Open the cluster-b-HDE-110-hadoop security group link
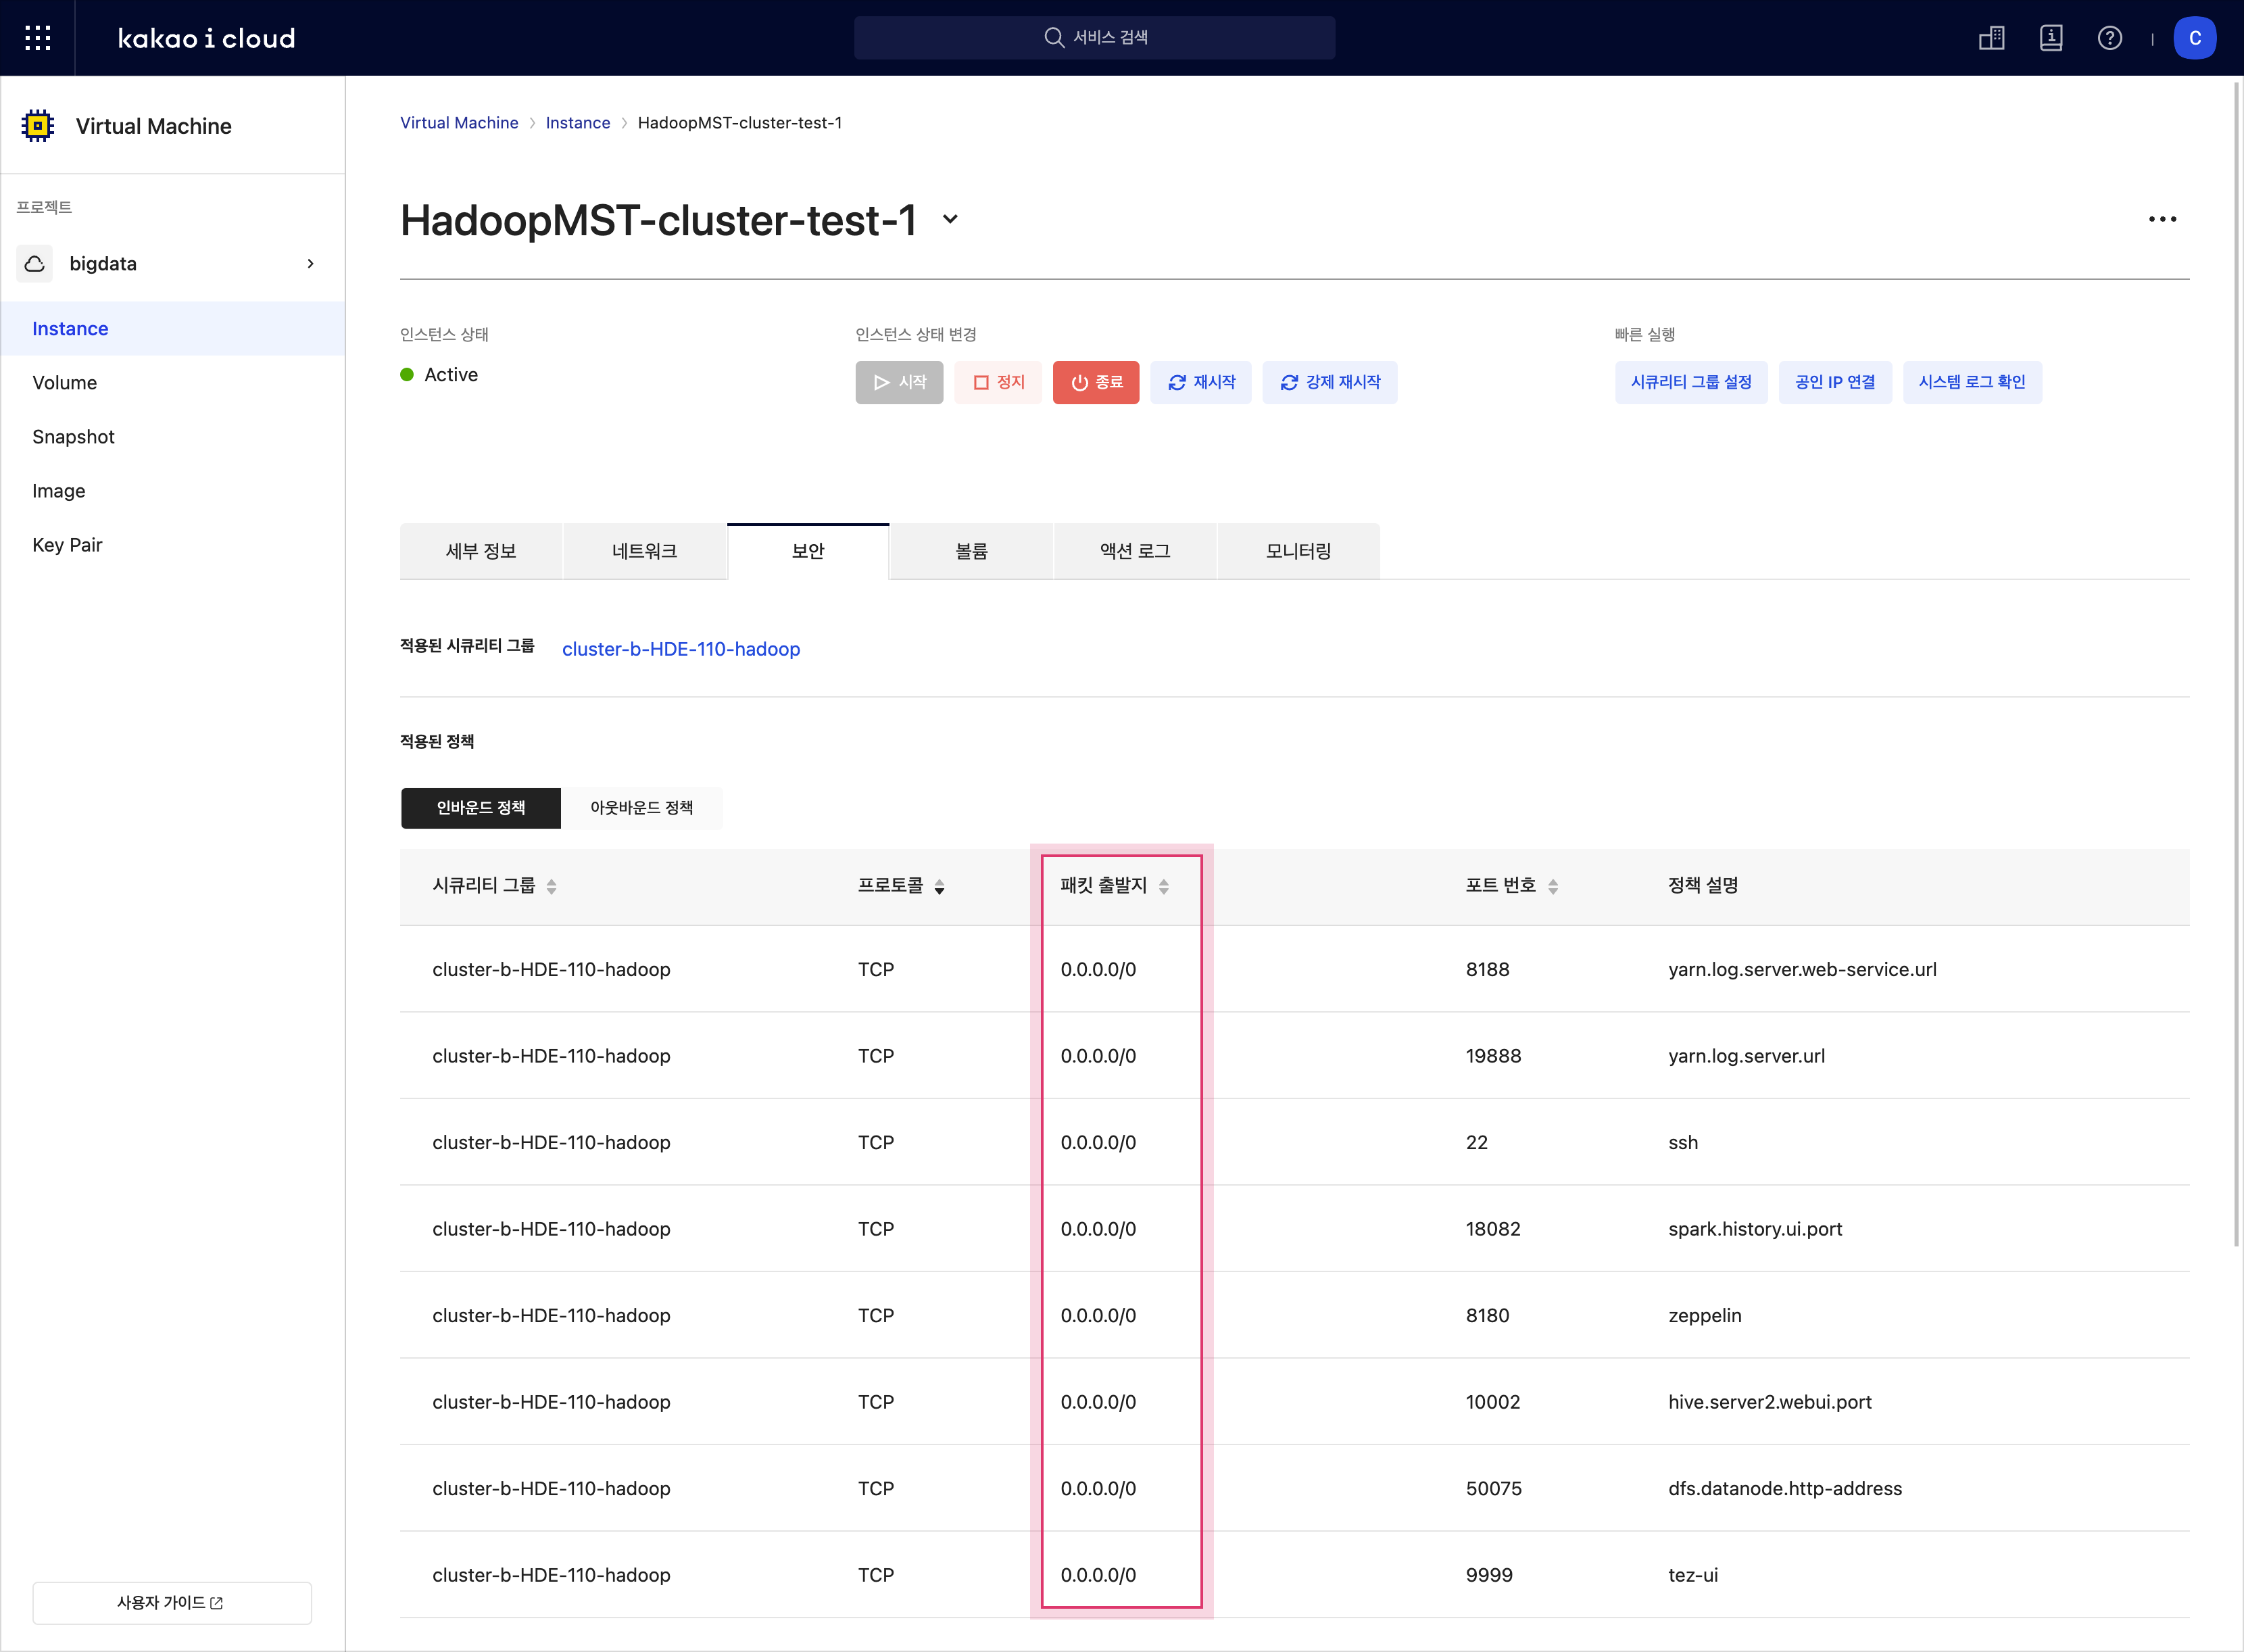The image size is (2244, 1652). pyautogui.click(x=681, y=649)
